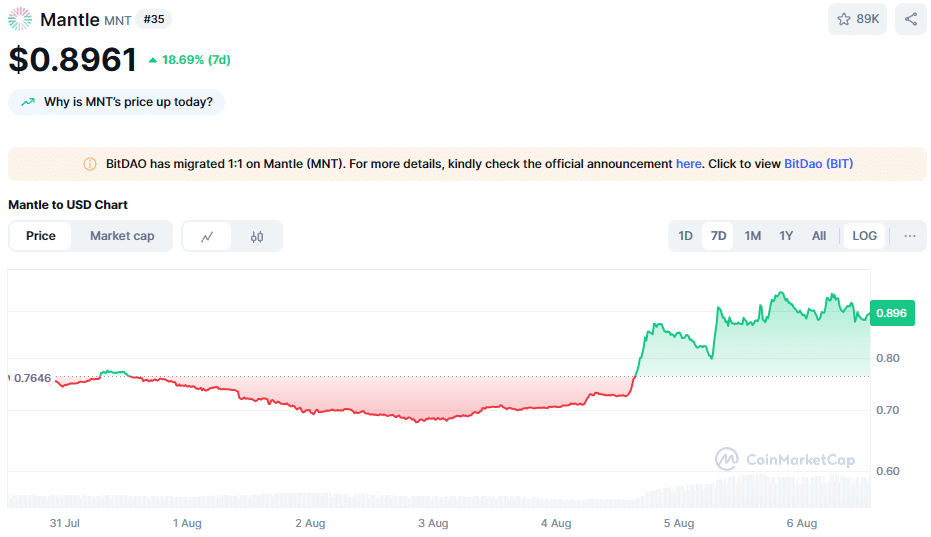Image resolution: width=931 pixels, height=537 pixels.
Task: Select the Price tab
Action: point(40,236)
